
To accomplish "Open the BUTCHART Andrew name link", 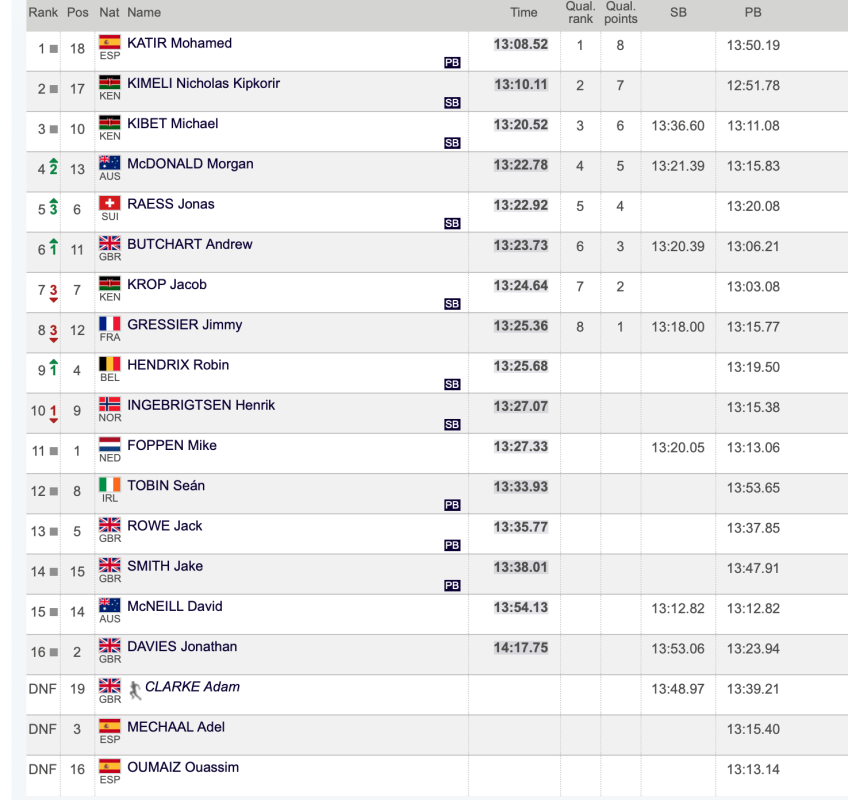I will pyautogui.click(x=190, y=244).
